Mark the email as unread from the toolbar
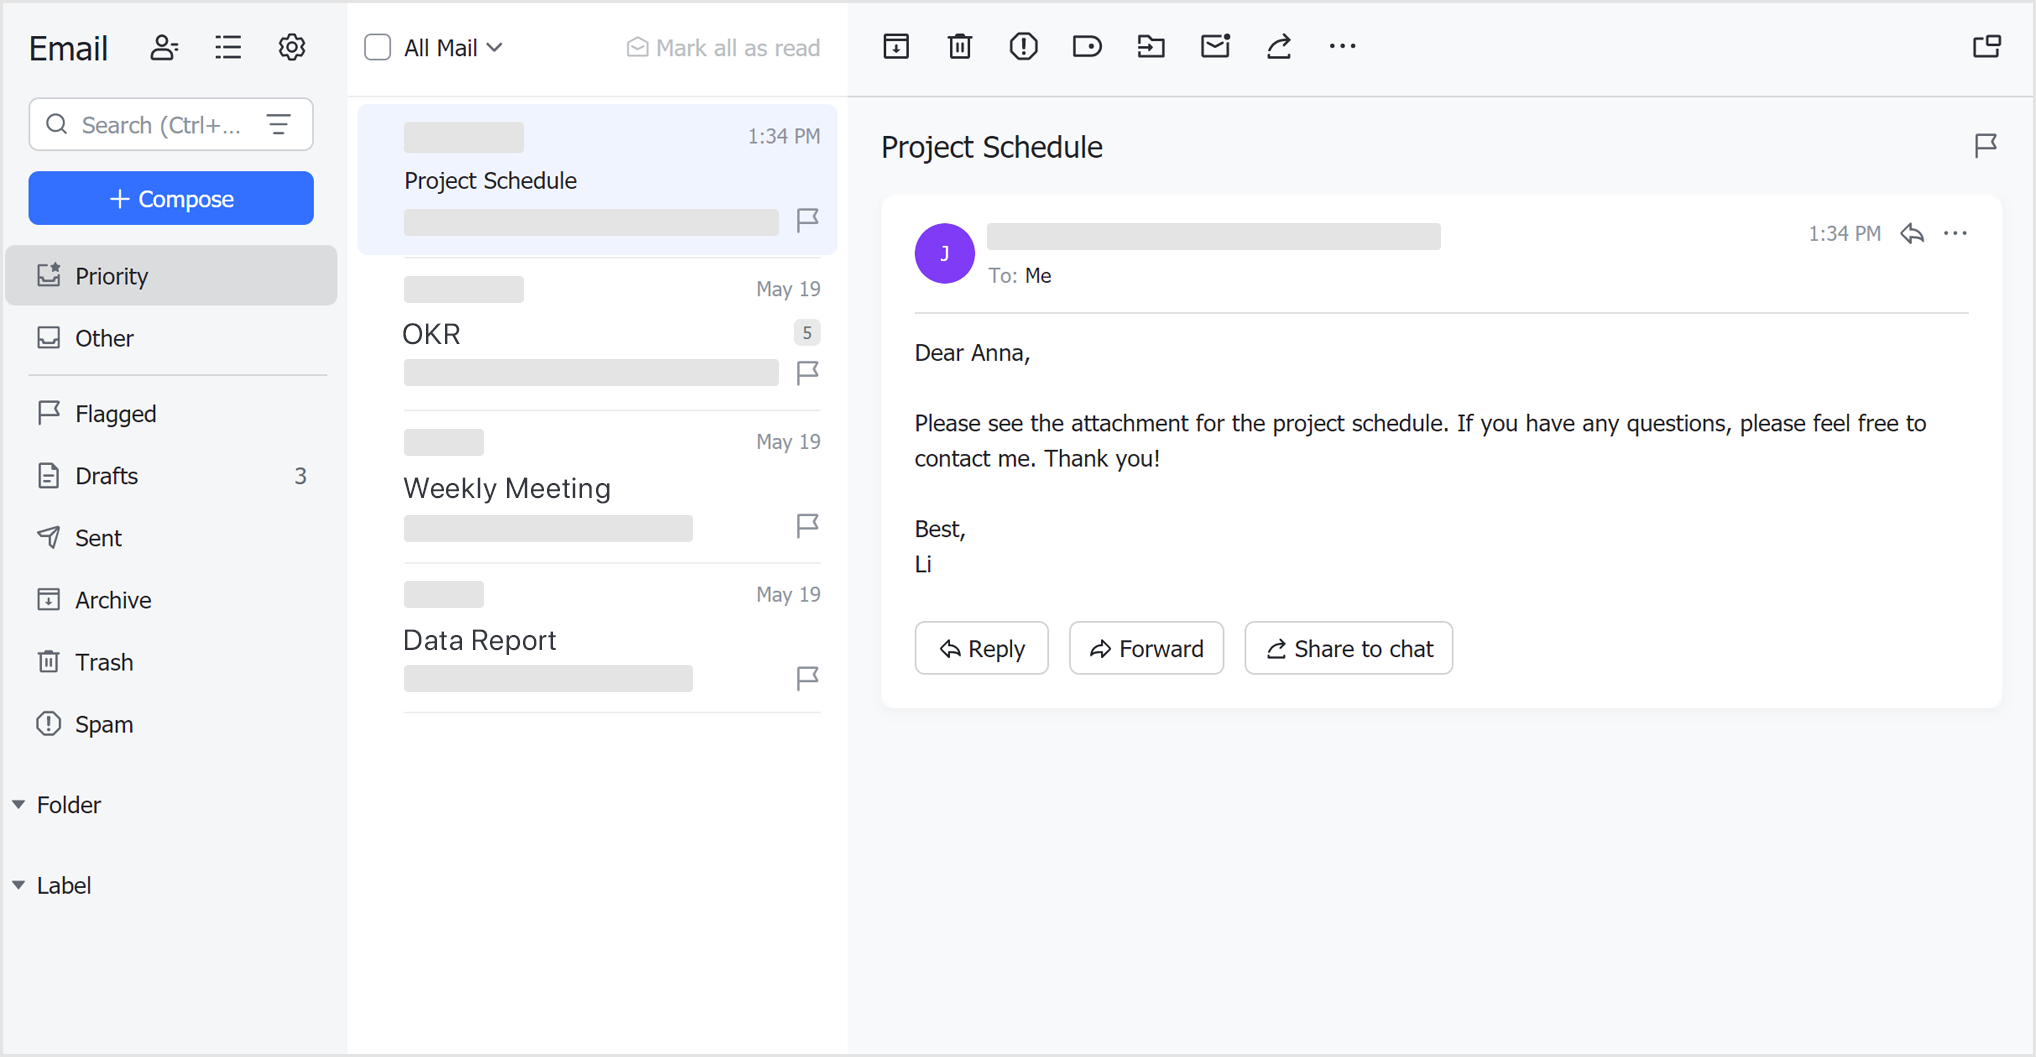 pos(1215,46)
